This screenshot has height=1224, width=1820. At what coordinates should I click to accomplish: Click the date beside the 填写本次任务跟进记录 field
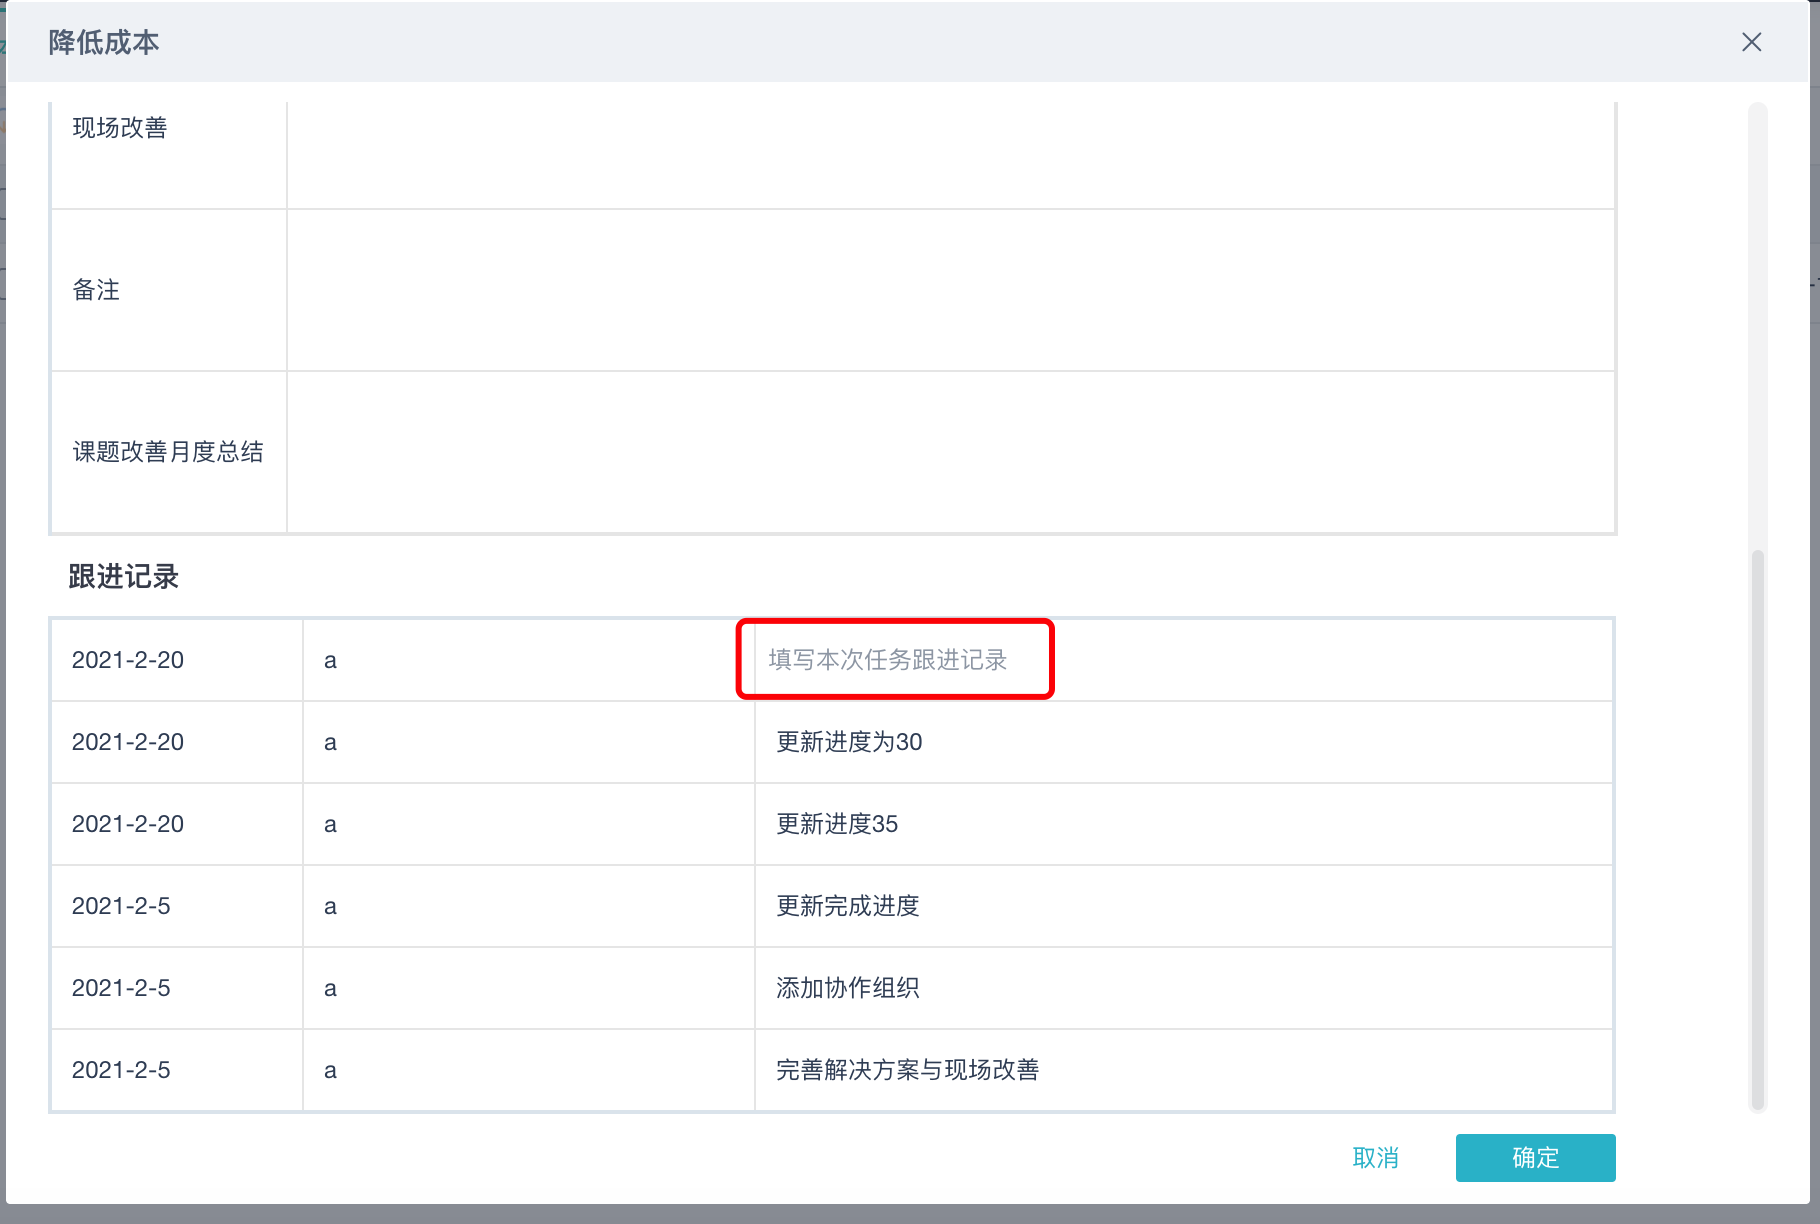coord(128,660)
